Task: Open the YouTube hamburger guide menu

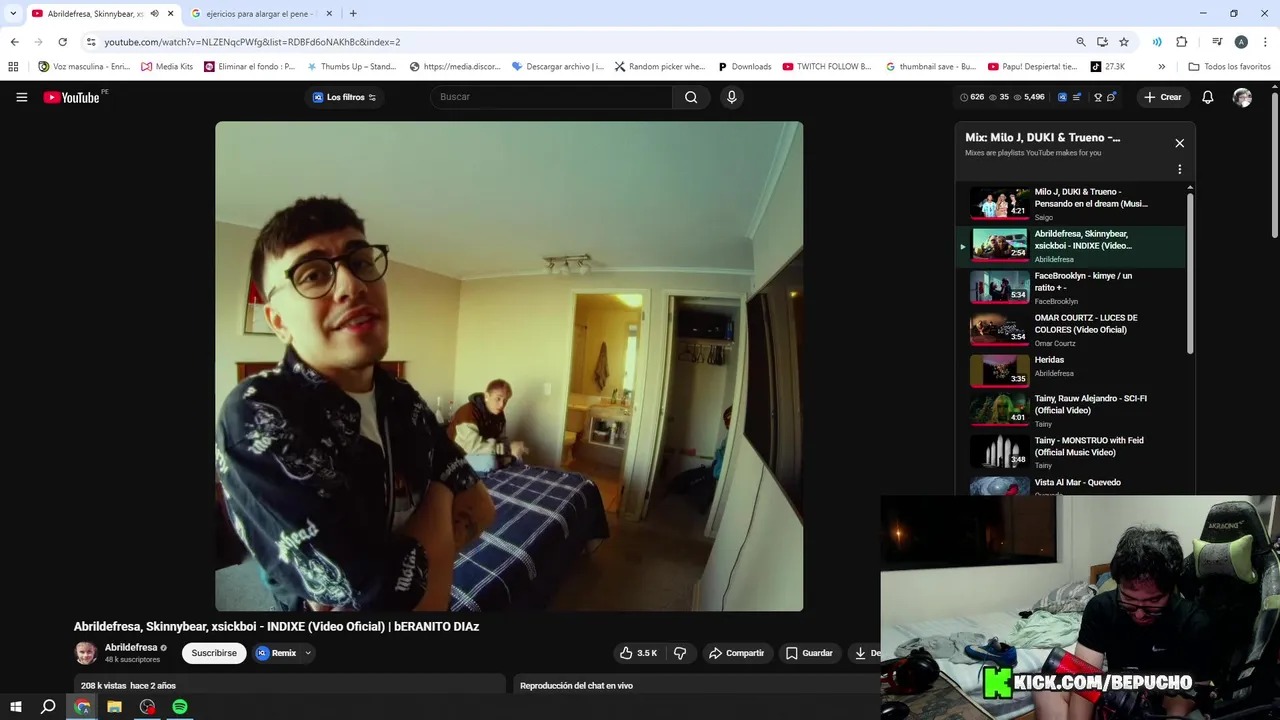Action: 21,97
